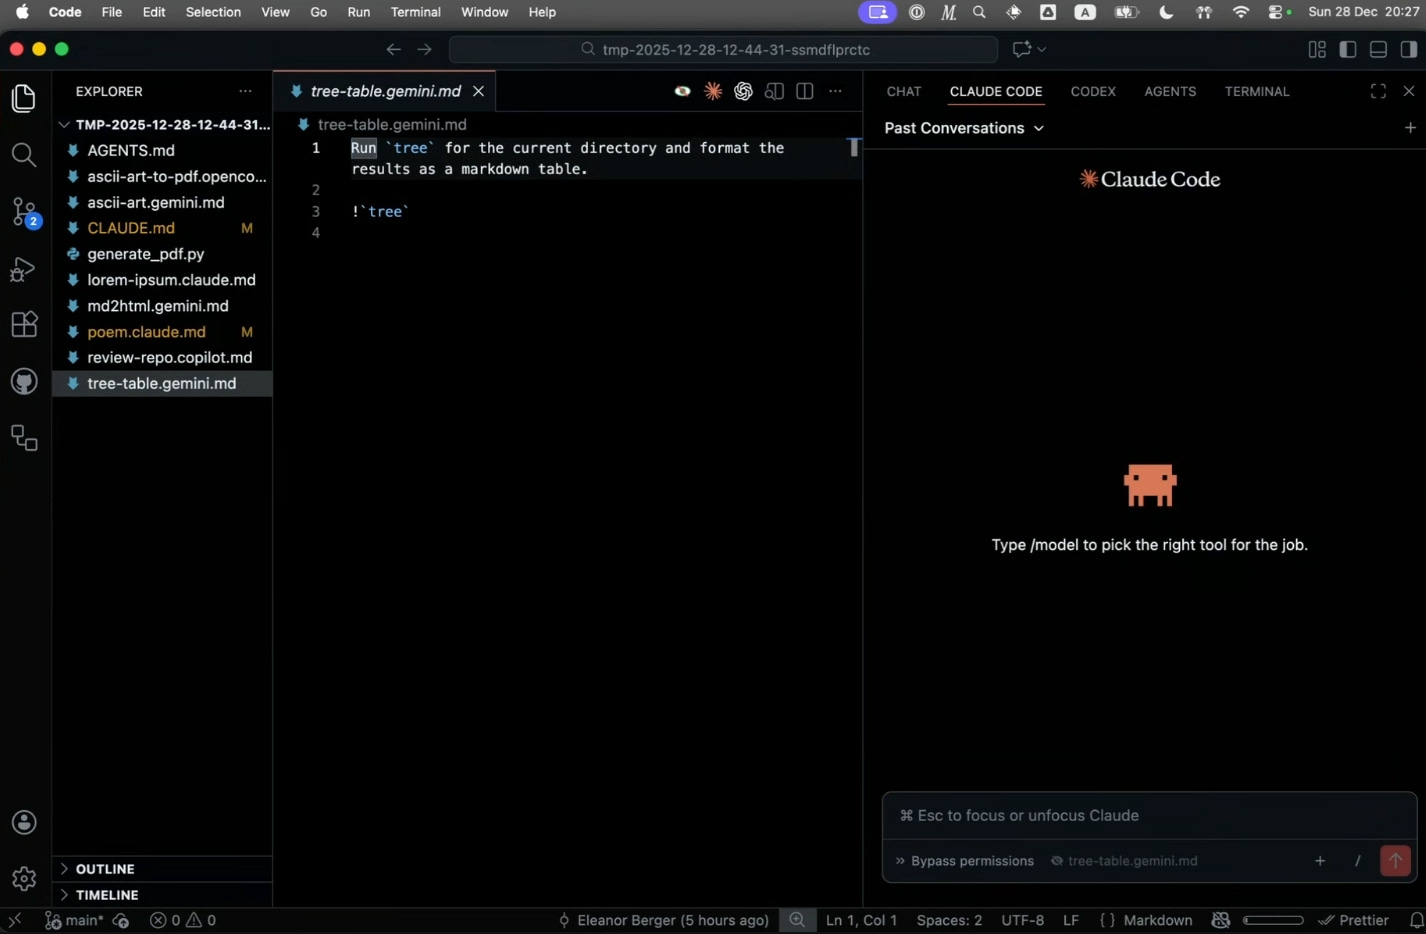Open the bottom squares icon in activity bar
Screen dimensions: 1426x934
point(24,438)
